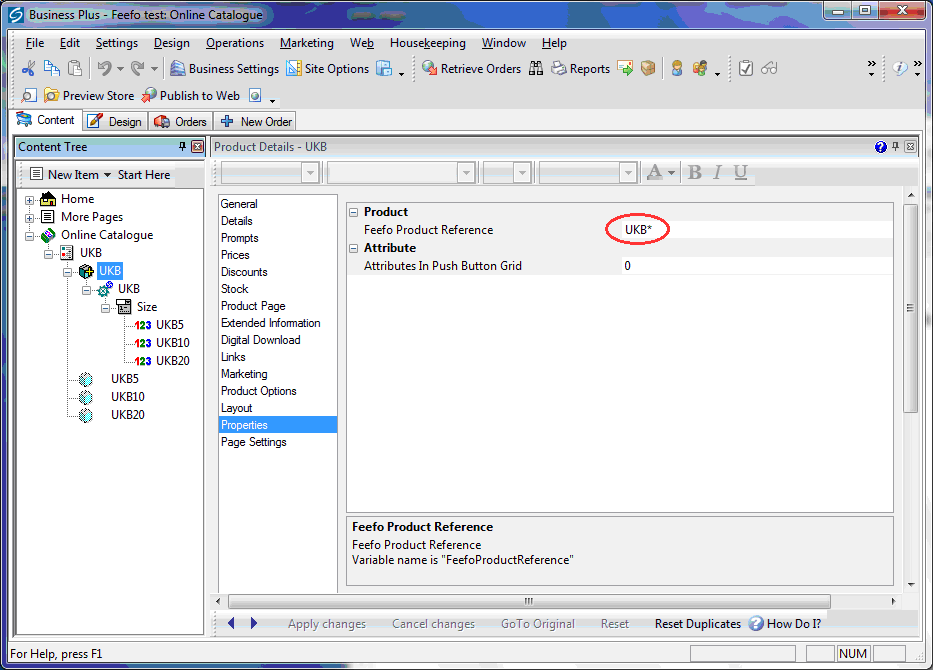Pin the Content Tree panel

click(182, 147)
